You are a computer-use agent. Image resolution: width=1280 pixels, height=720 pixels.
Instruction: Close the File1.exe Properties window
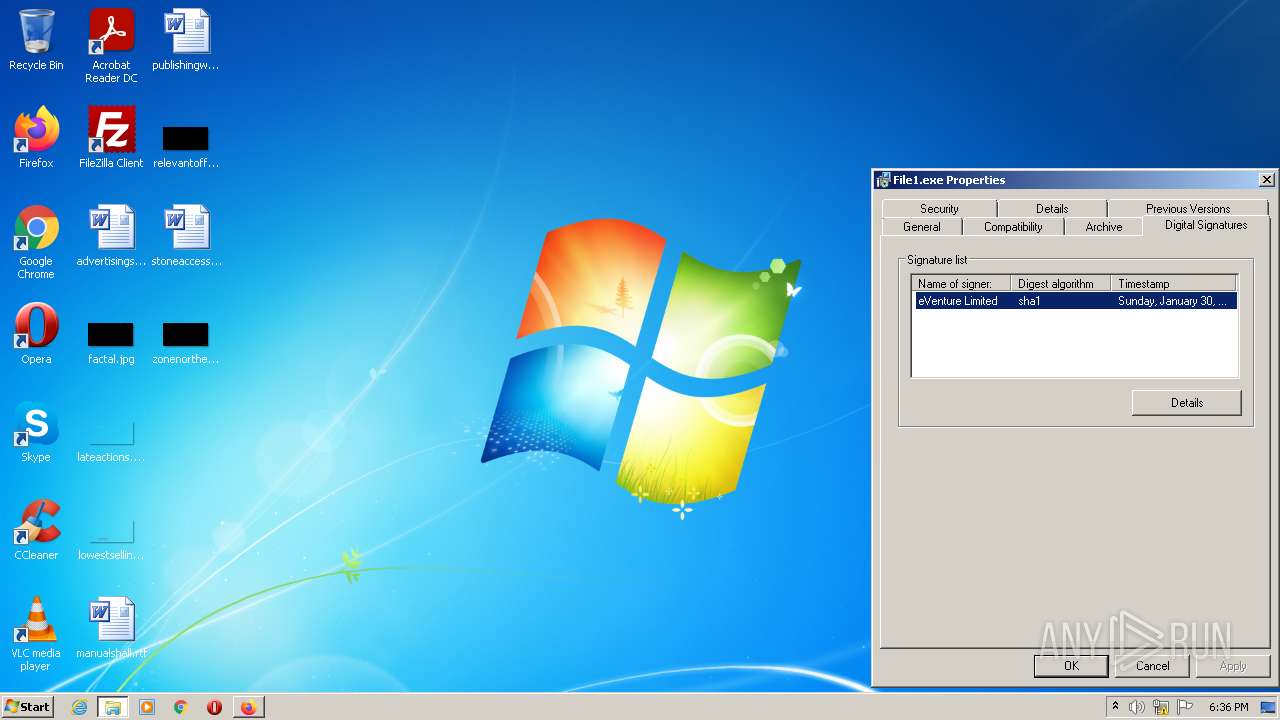click(1266, 180)
